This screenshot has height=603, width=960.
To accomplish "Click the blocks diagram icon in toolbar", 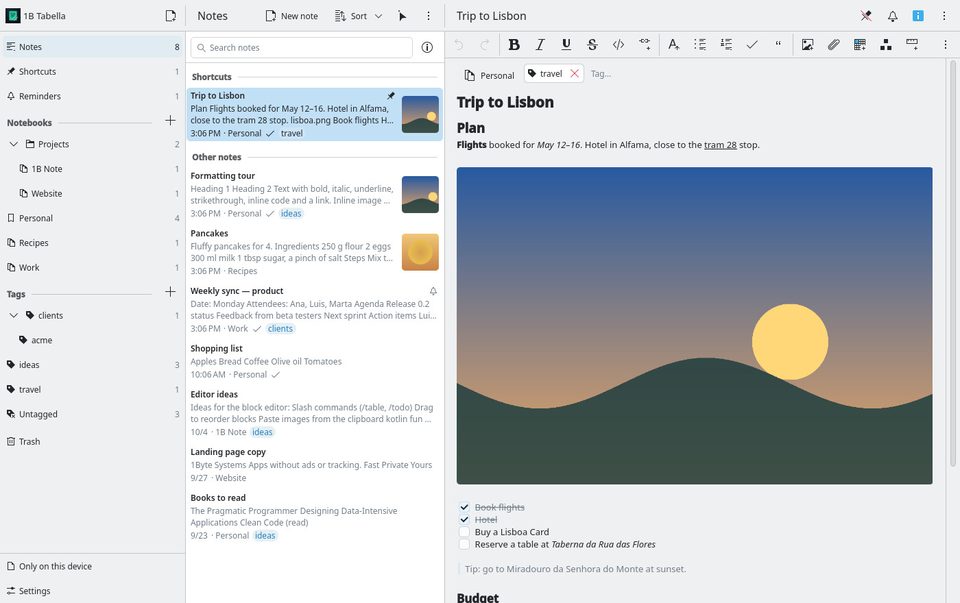I will point(886,45).
